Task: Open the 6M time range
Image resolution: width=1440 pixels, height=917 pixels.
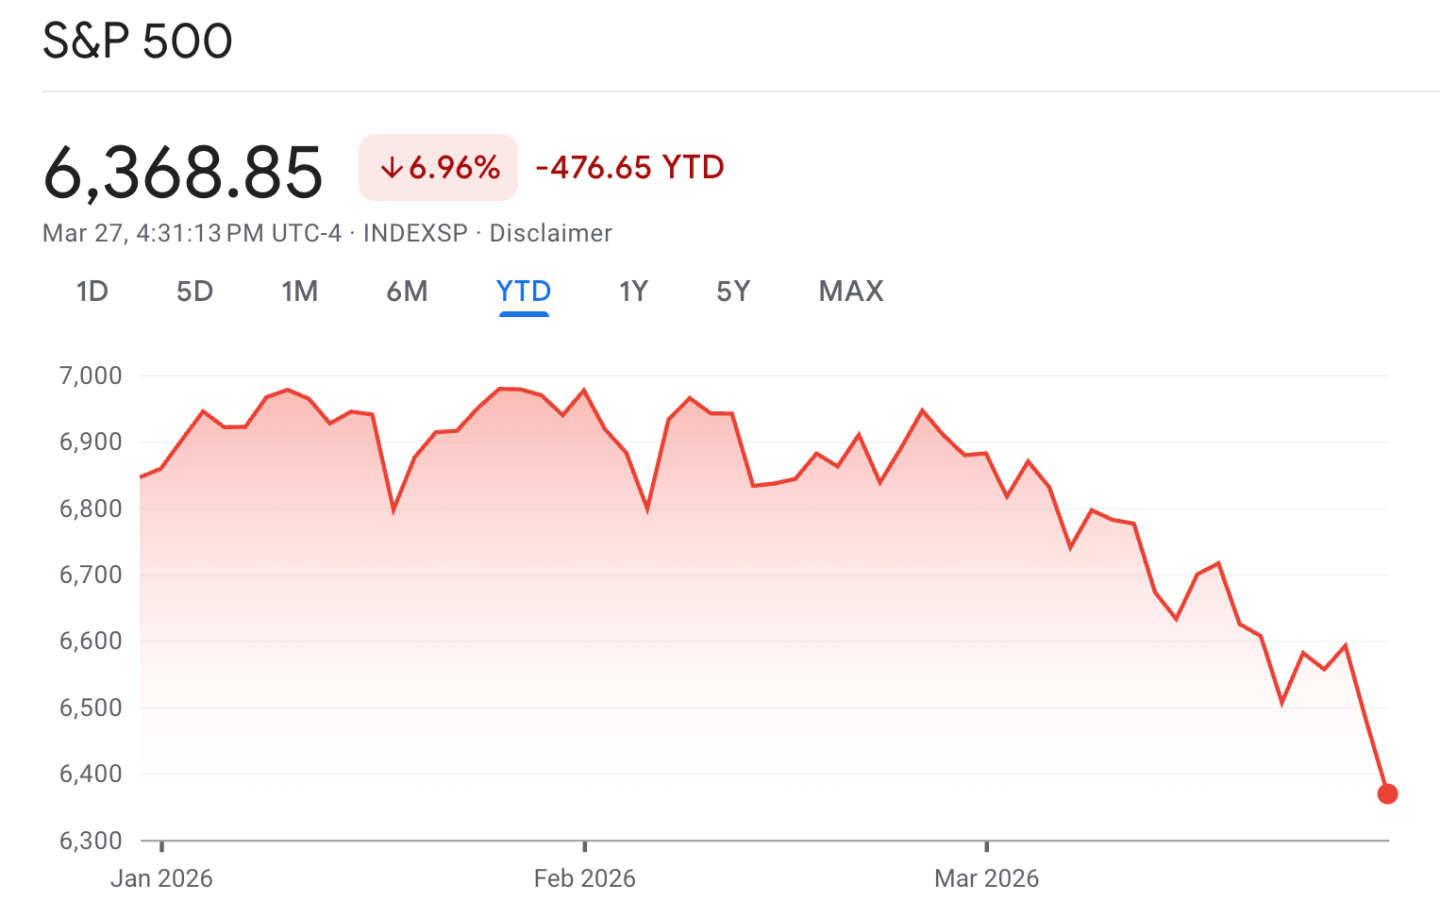Action: pyautogui.click(x=407, y=291)
